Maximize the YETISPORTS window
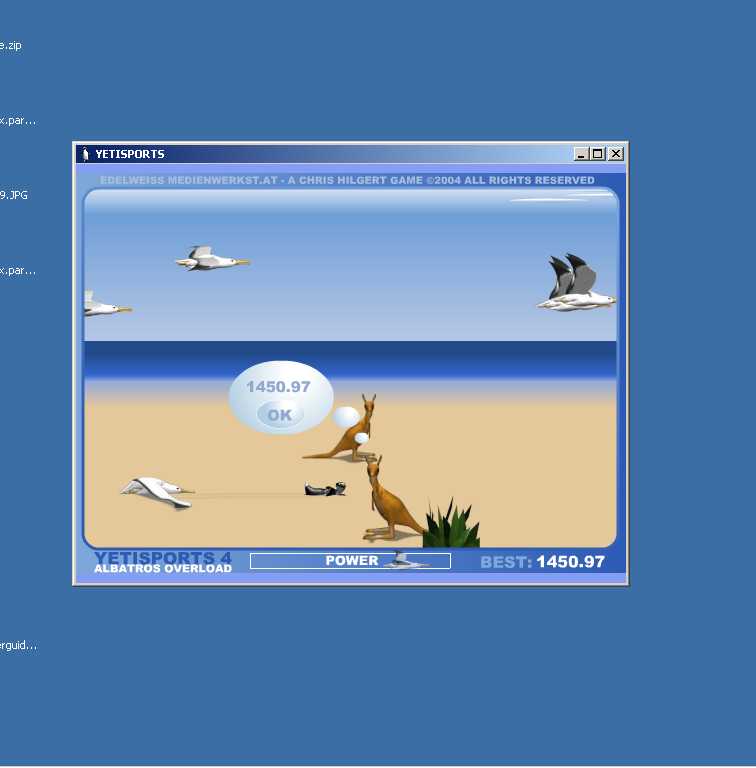756x768 pixels. (597, 154)
